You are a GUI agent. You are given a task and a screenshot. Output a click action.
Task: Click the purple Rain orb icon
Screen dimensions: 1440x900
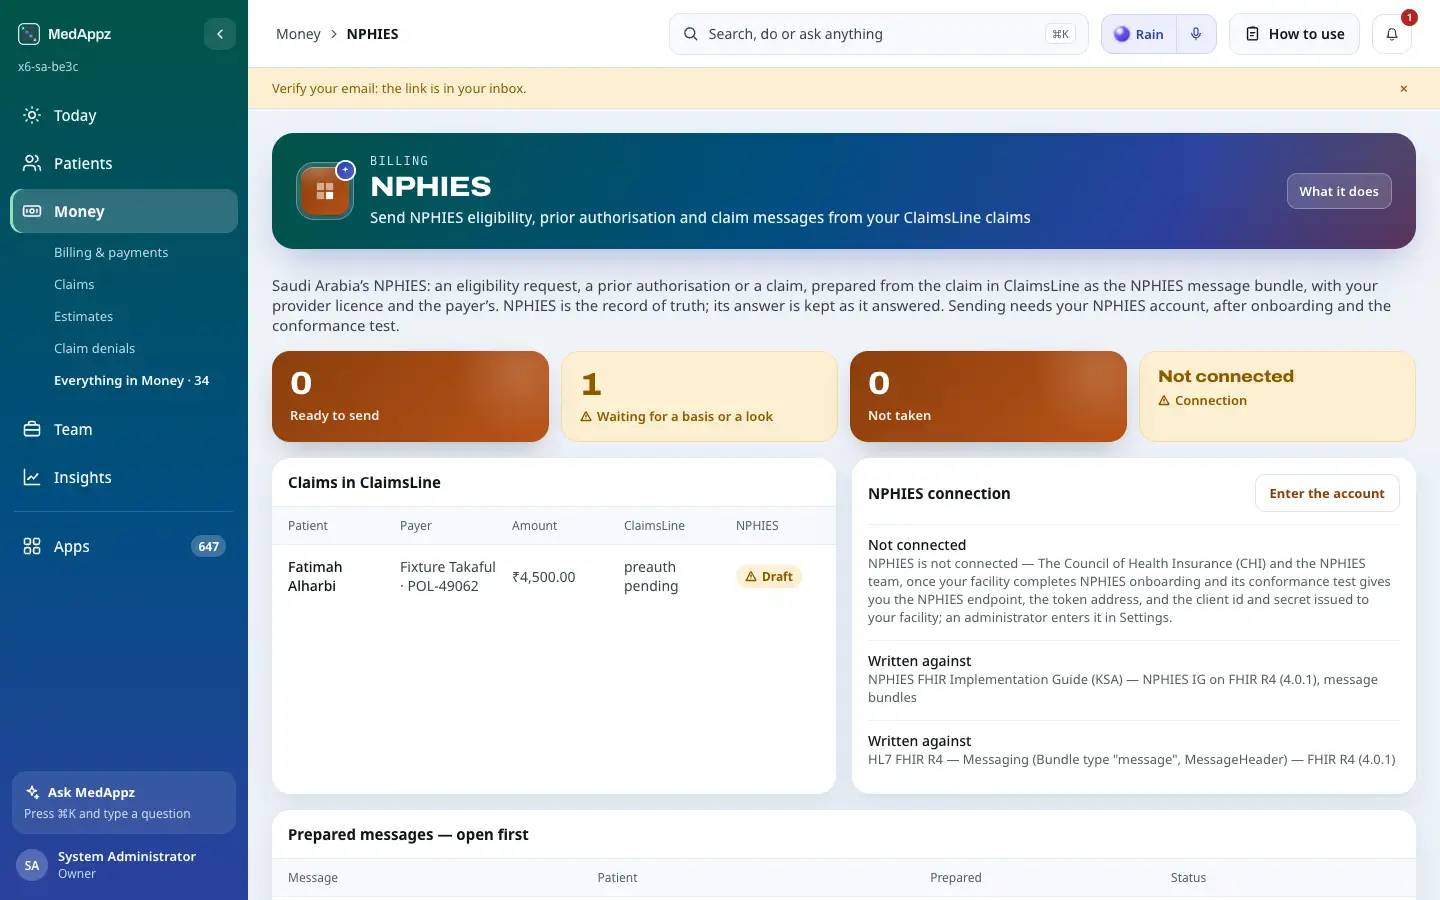[1122, 34]
